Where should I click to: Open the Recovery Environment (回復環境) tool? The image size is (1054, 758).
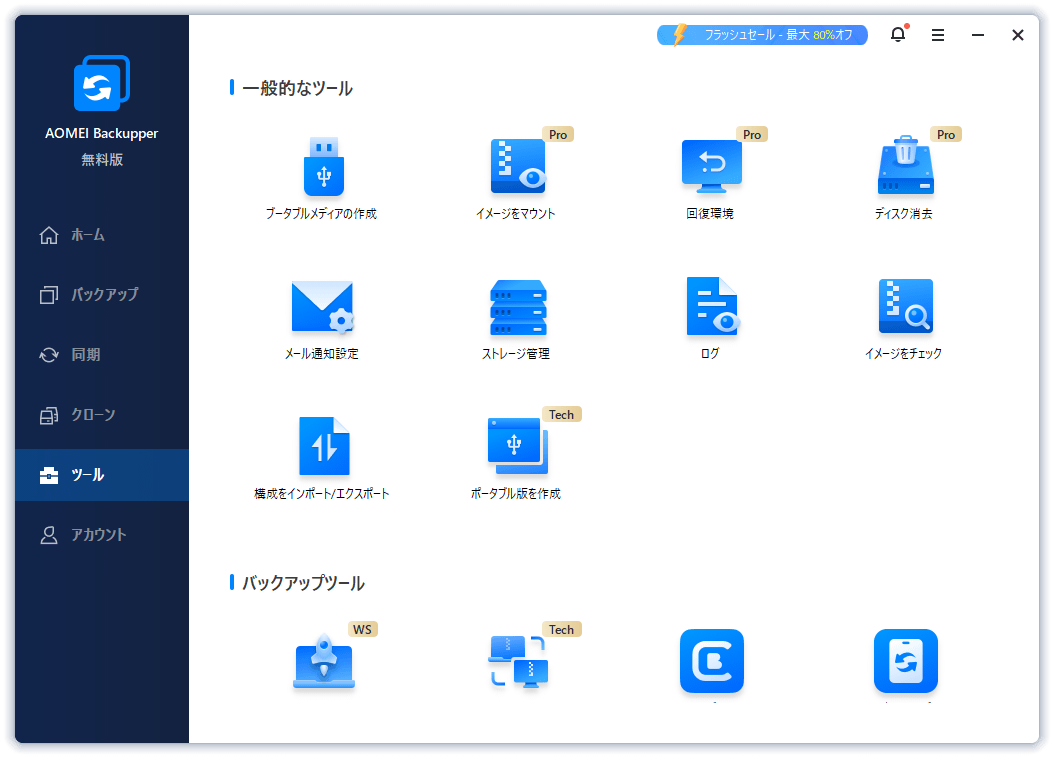point(710,168)
